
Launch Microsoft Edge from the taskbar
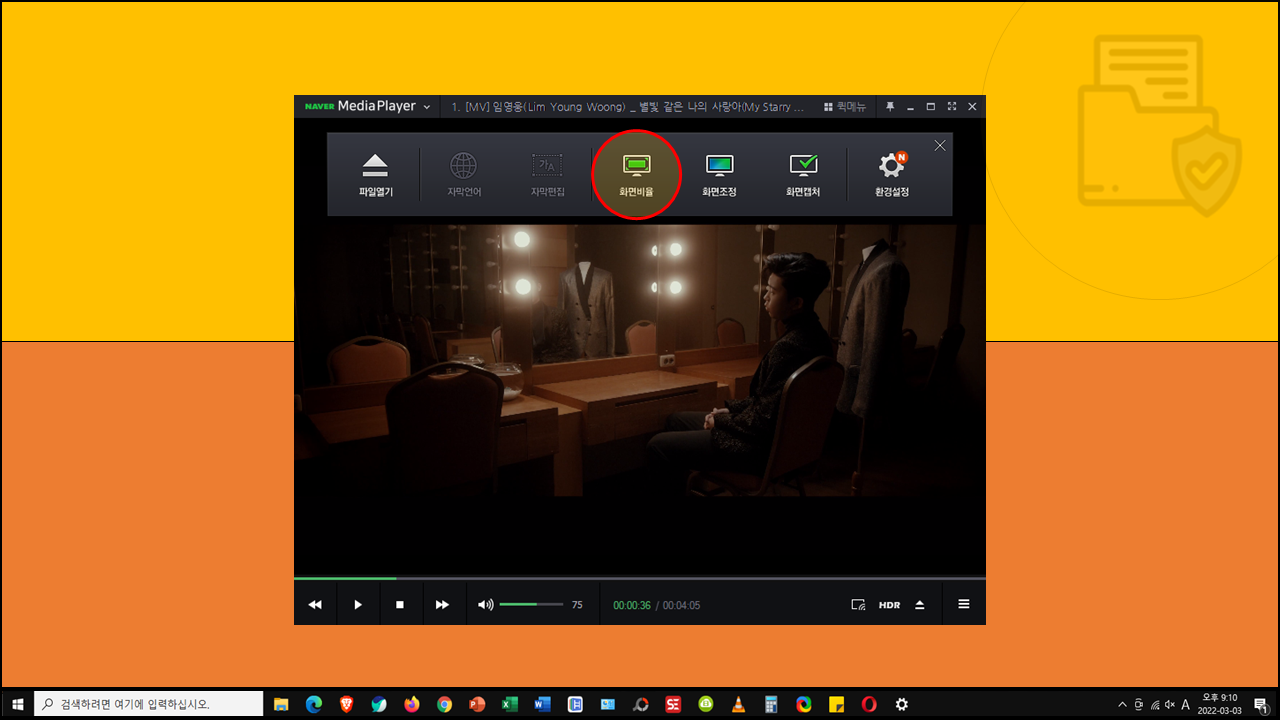coord(314,704)
